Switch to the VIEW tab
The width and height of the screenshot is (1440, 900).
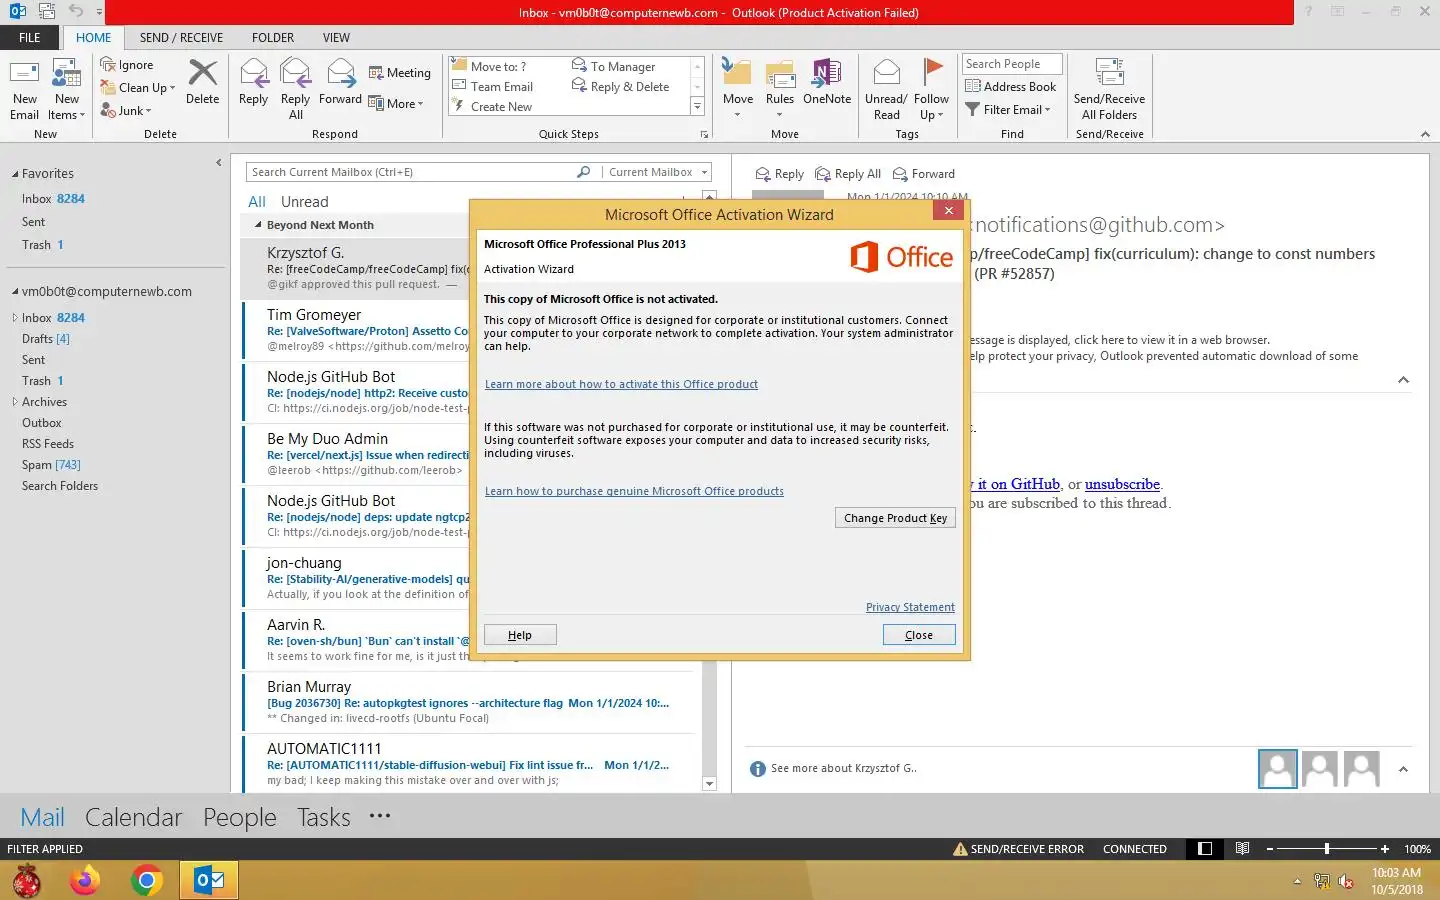[x=336, y=38]
